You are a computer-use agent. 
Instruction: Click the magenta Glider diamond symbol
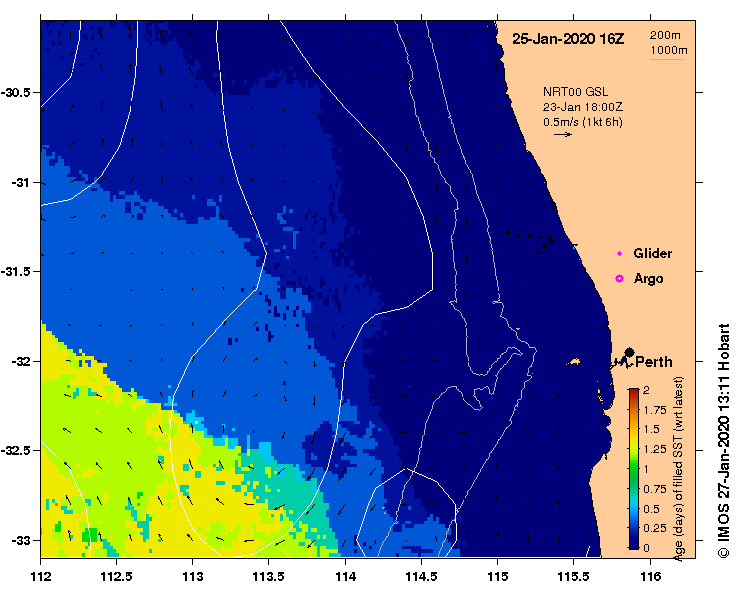click(619, 254)
